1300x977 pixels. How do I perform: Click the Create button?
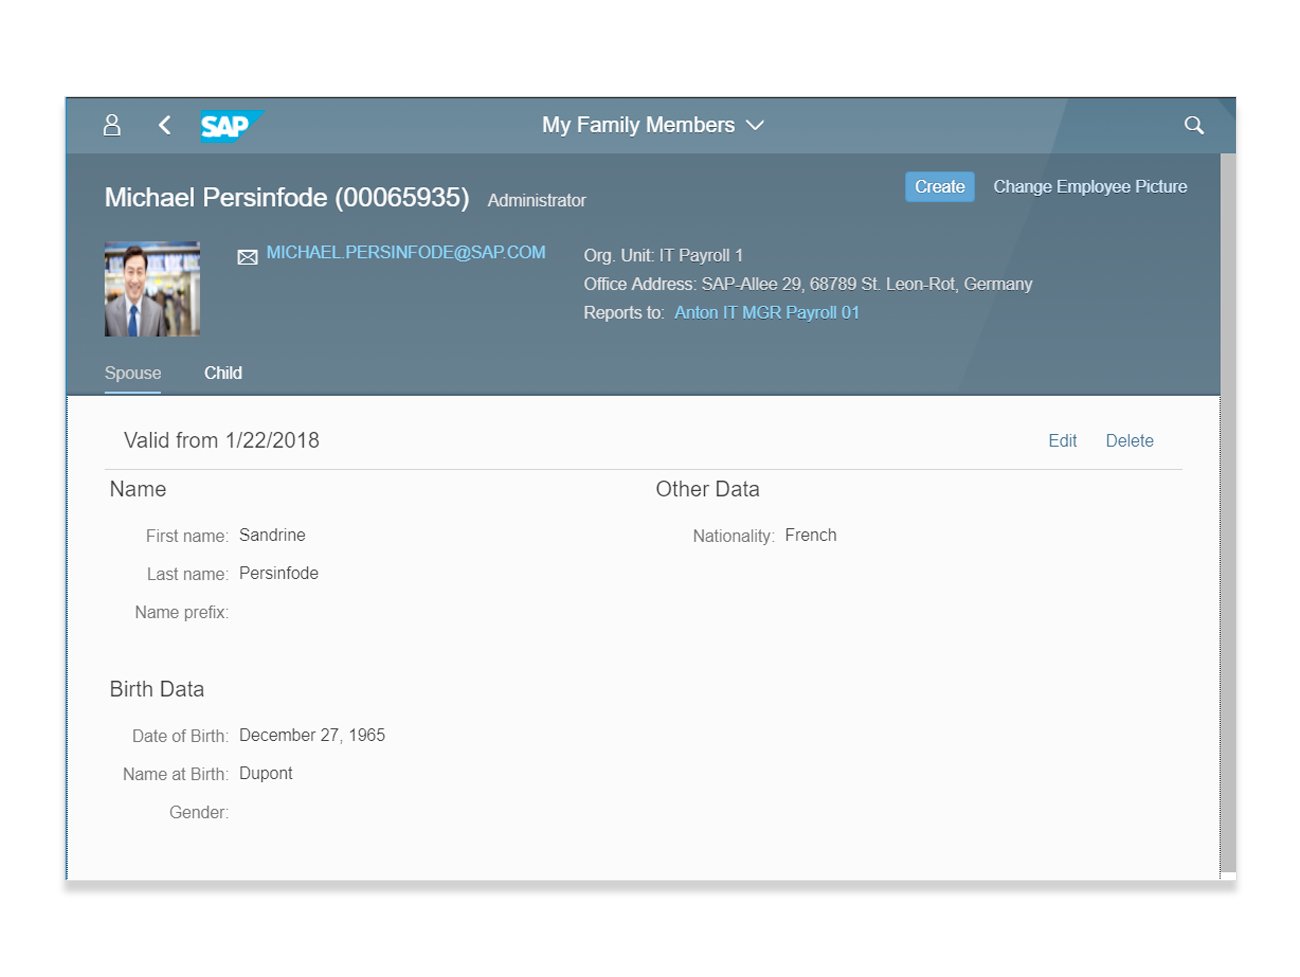coord(940,187)
